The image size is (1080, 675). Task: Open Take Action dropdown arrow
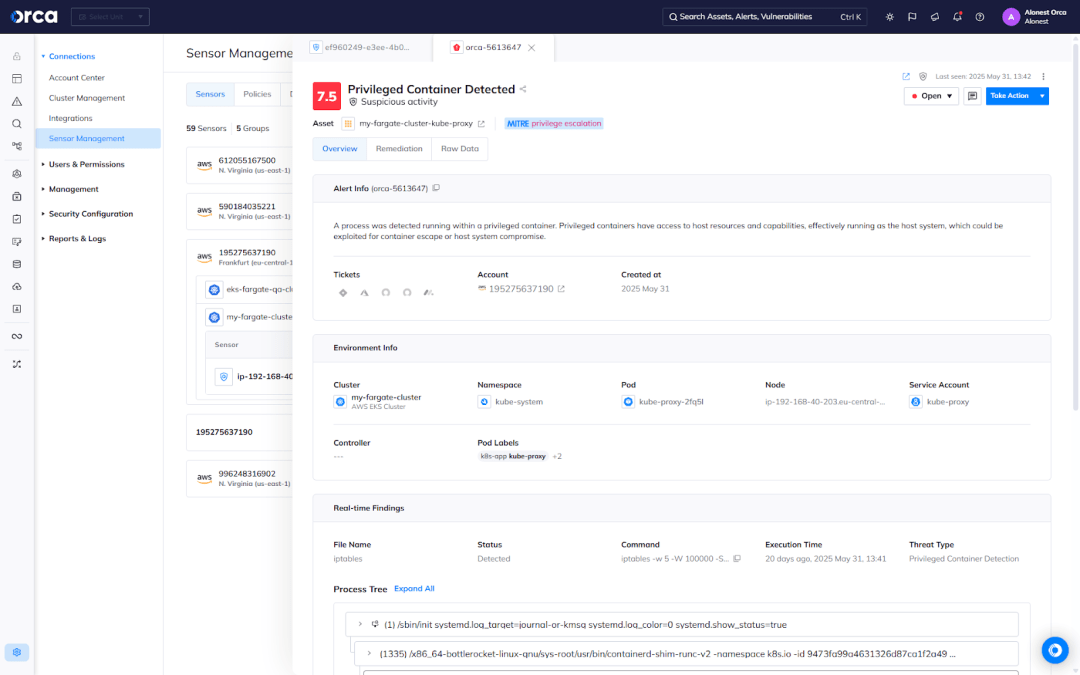[x=1042, y=96]
